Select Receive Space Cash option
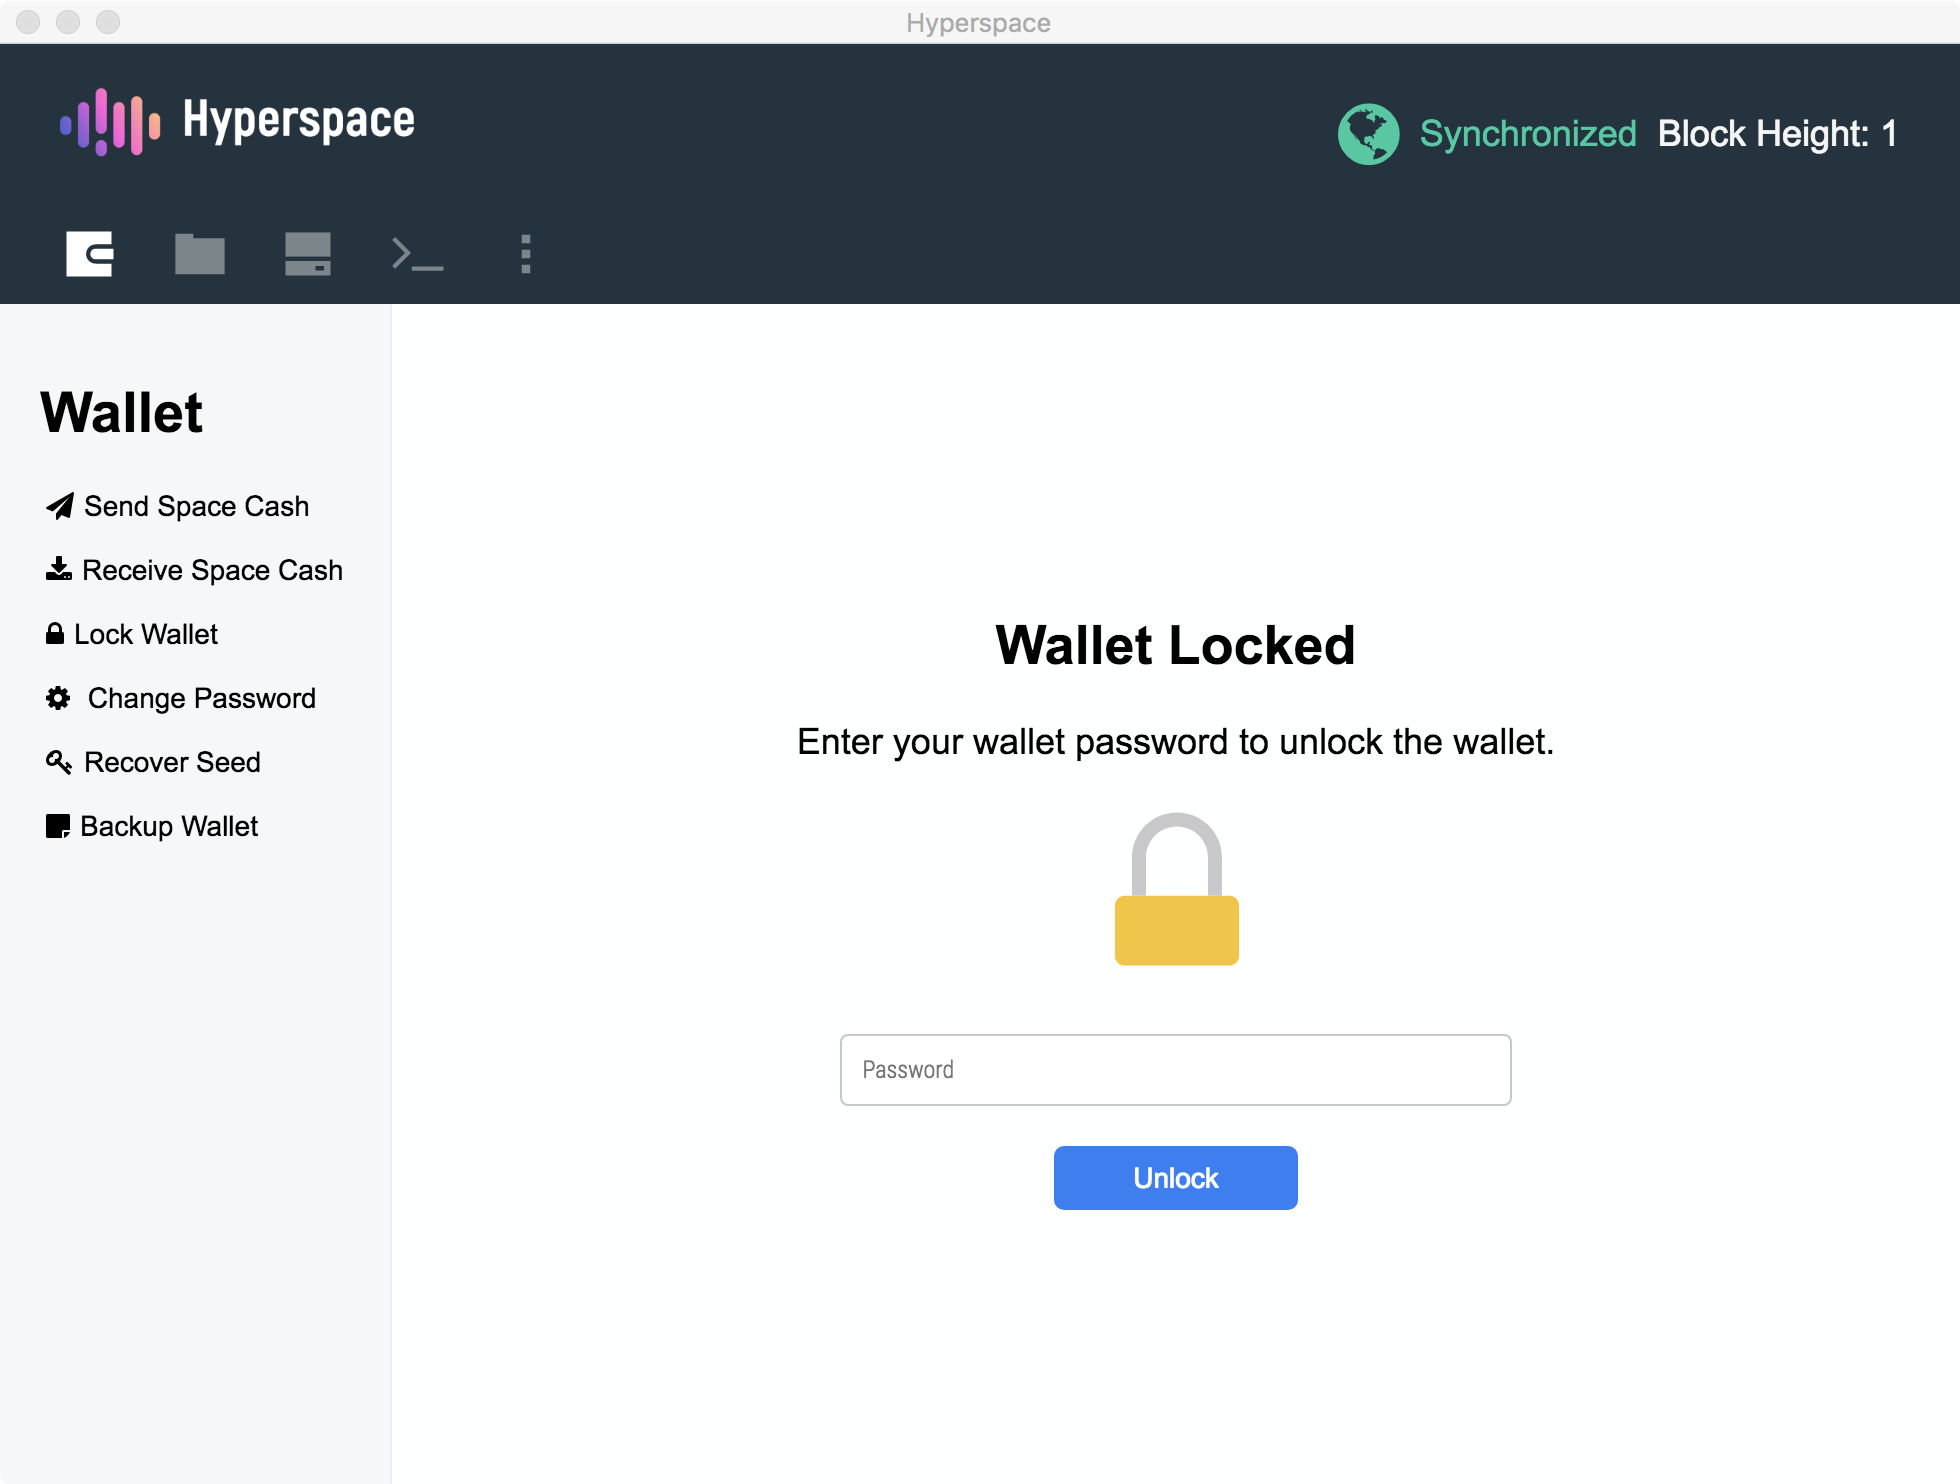This screenshot has width=1960, height=1484. [212, 570]
